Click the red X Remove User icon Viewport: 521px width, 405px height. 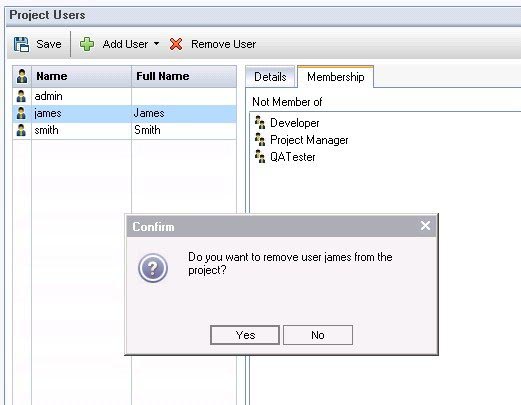pos(176,44)
